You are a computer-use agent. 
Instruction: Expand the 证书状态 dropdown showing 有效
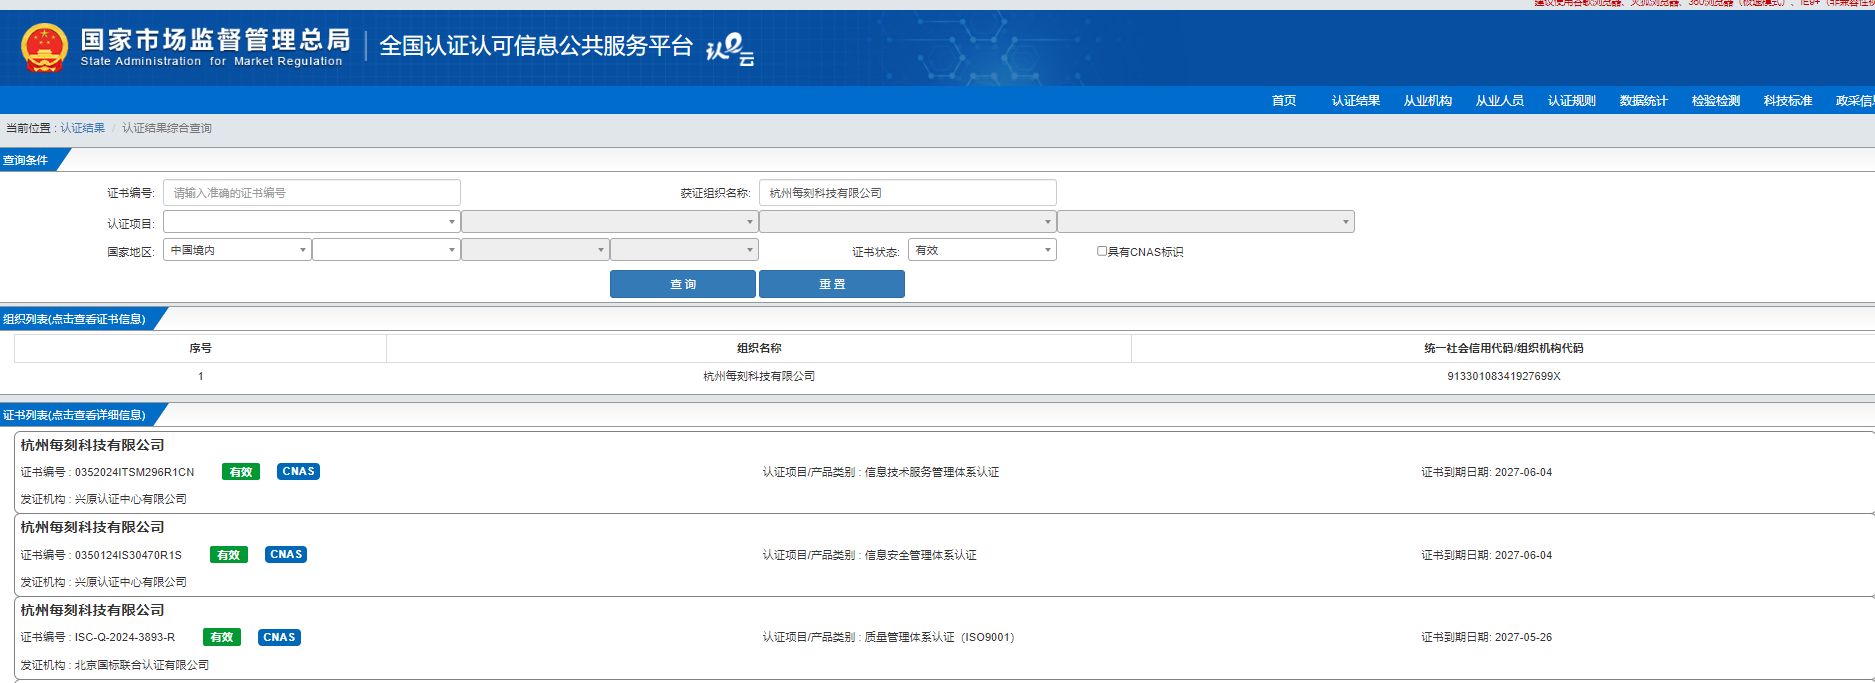coord(981,250)
